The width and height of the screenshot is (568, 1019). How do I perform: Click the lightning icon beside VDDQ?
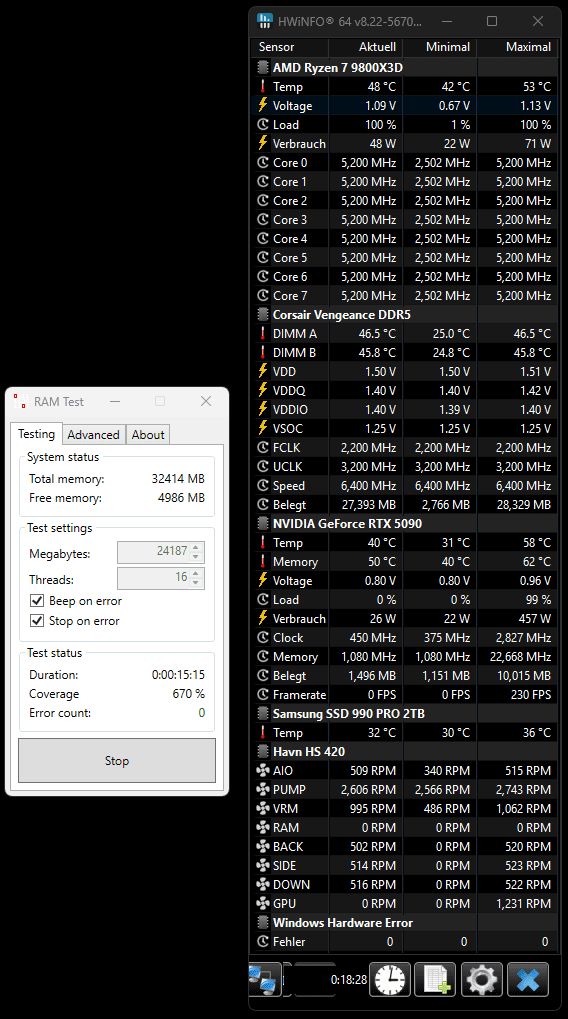tap(263, 390)
